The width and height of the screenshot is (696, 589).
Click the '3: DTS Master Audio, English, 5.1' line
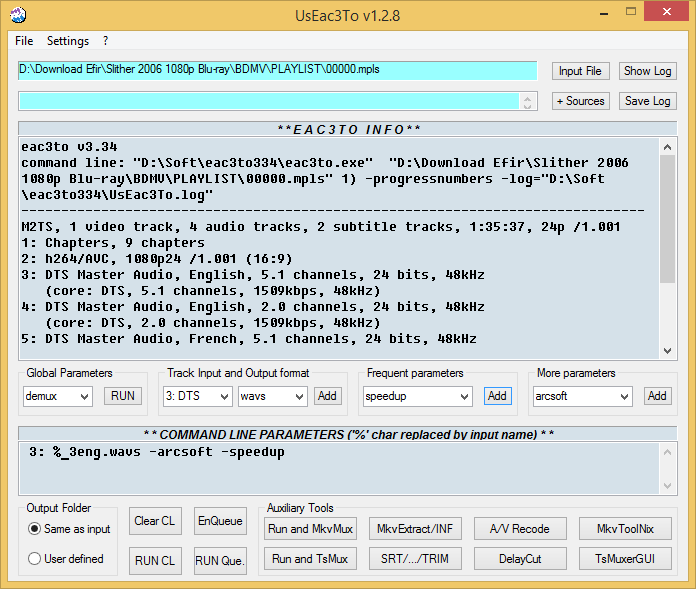coord(253,275)
